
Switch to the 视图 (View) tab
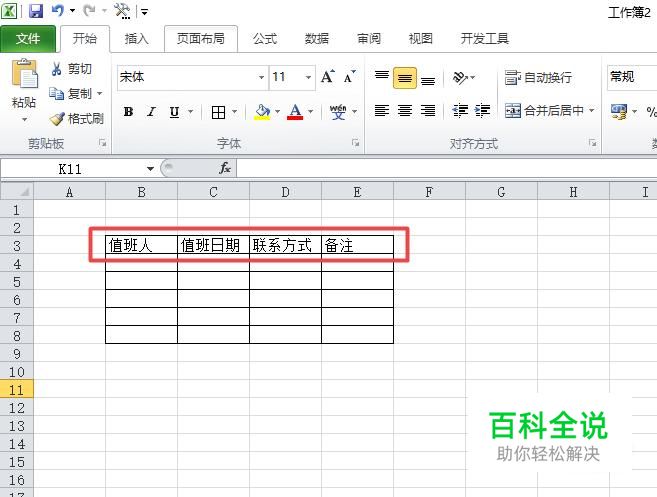(421, 39)
